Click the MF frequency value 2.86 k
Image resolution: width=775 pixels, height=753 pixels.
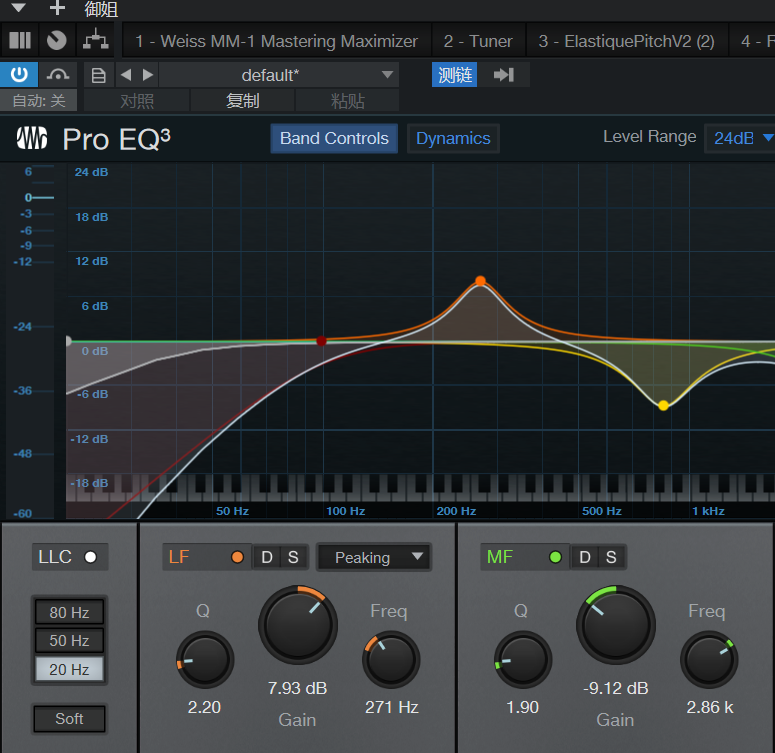[x=710, y=707]
